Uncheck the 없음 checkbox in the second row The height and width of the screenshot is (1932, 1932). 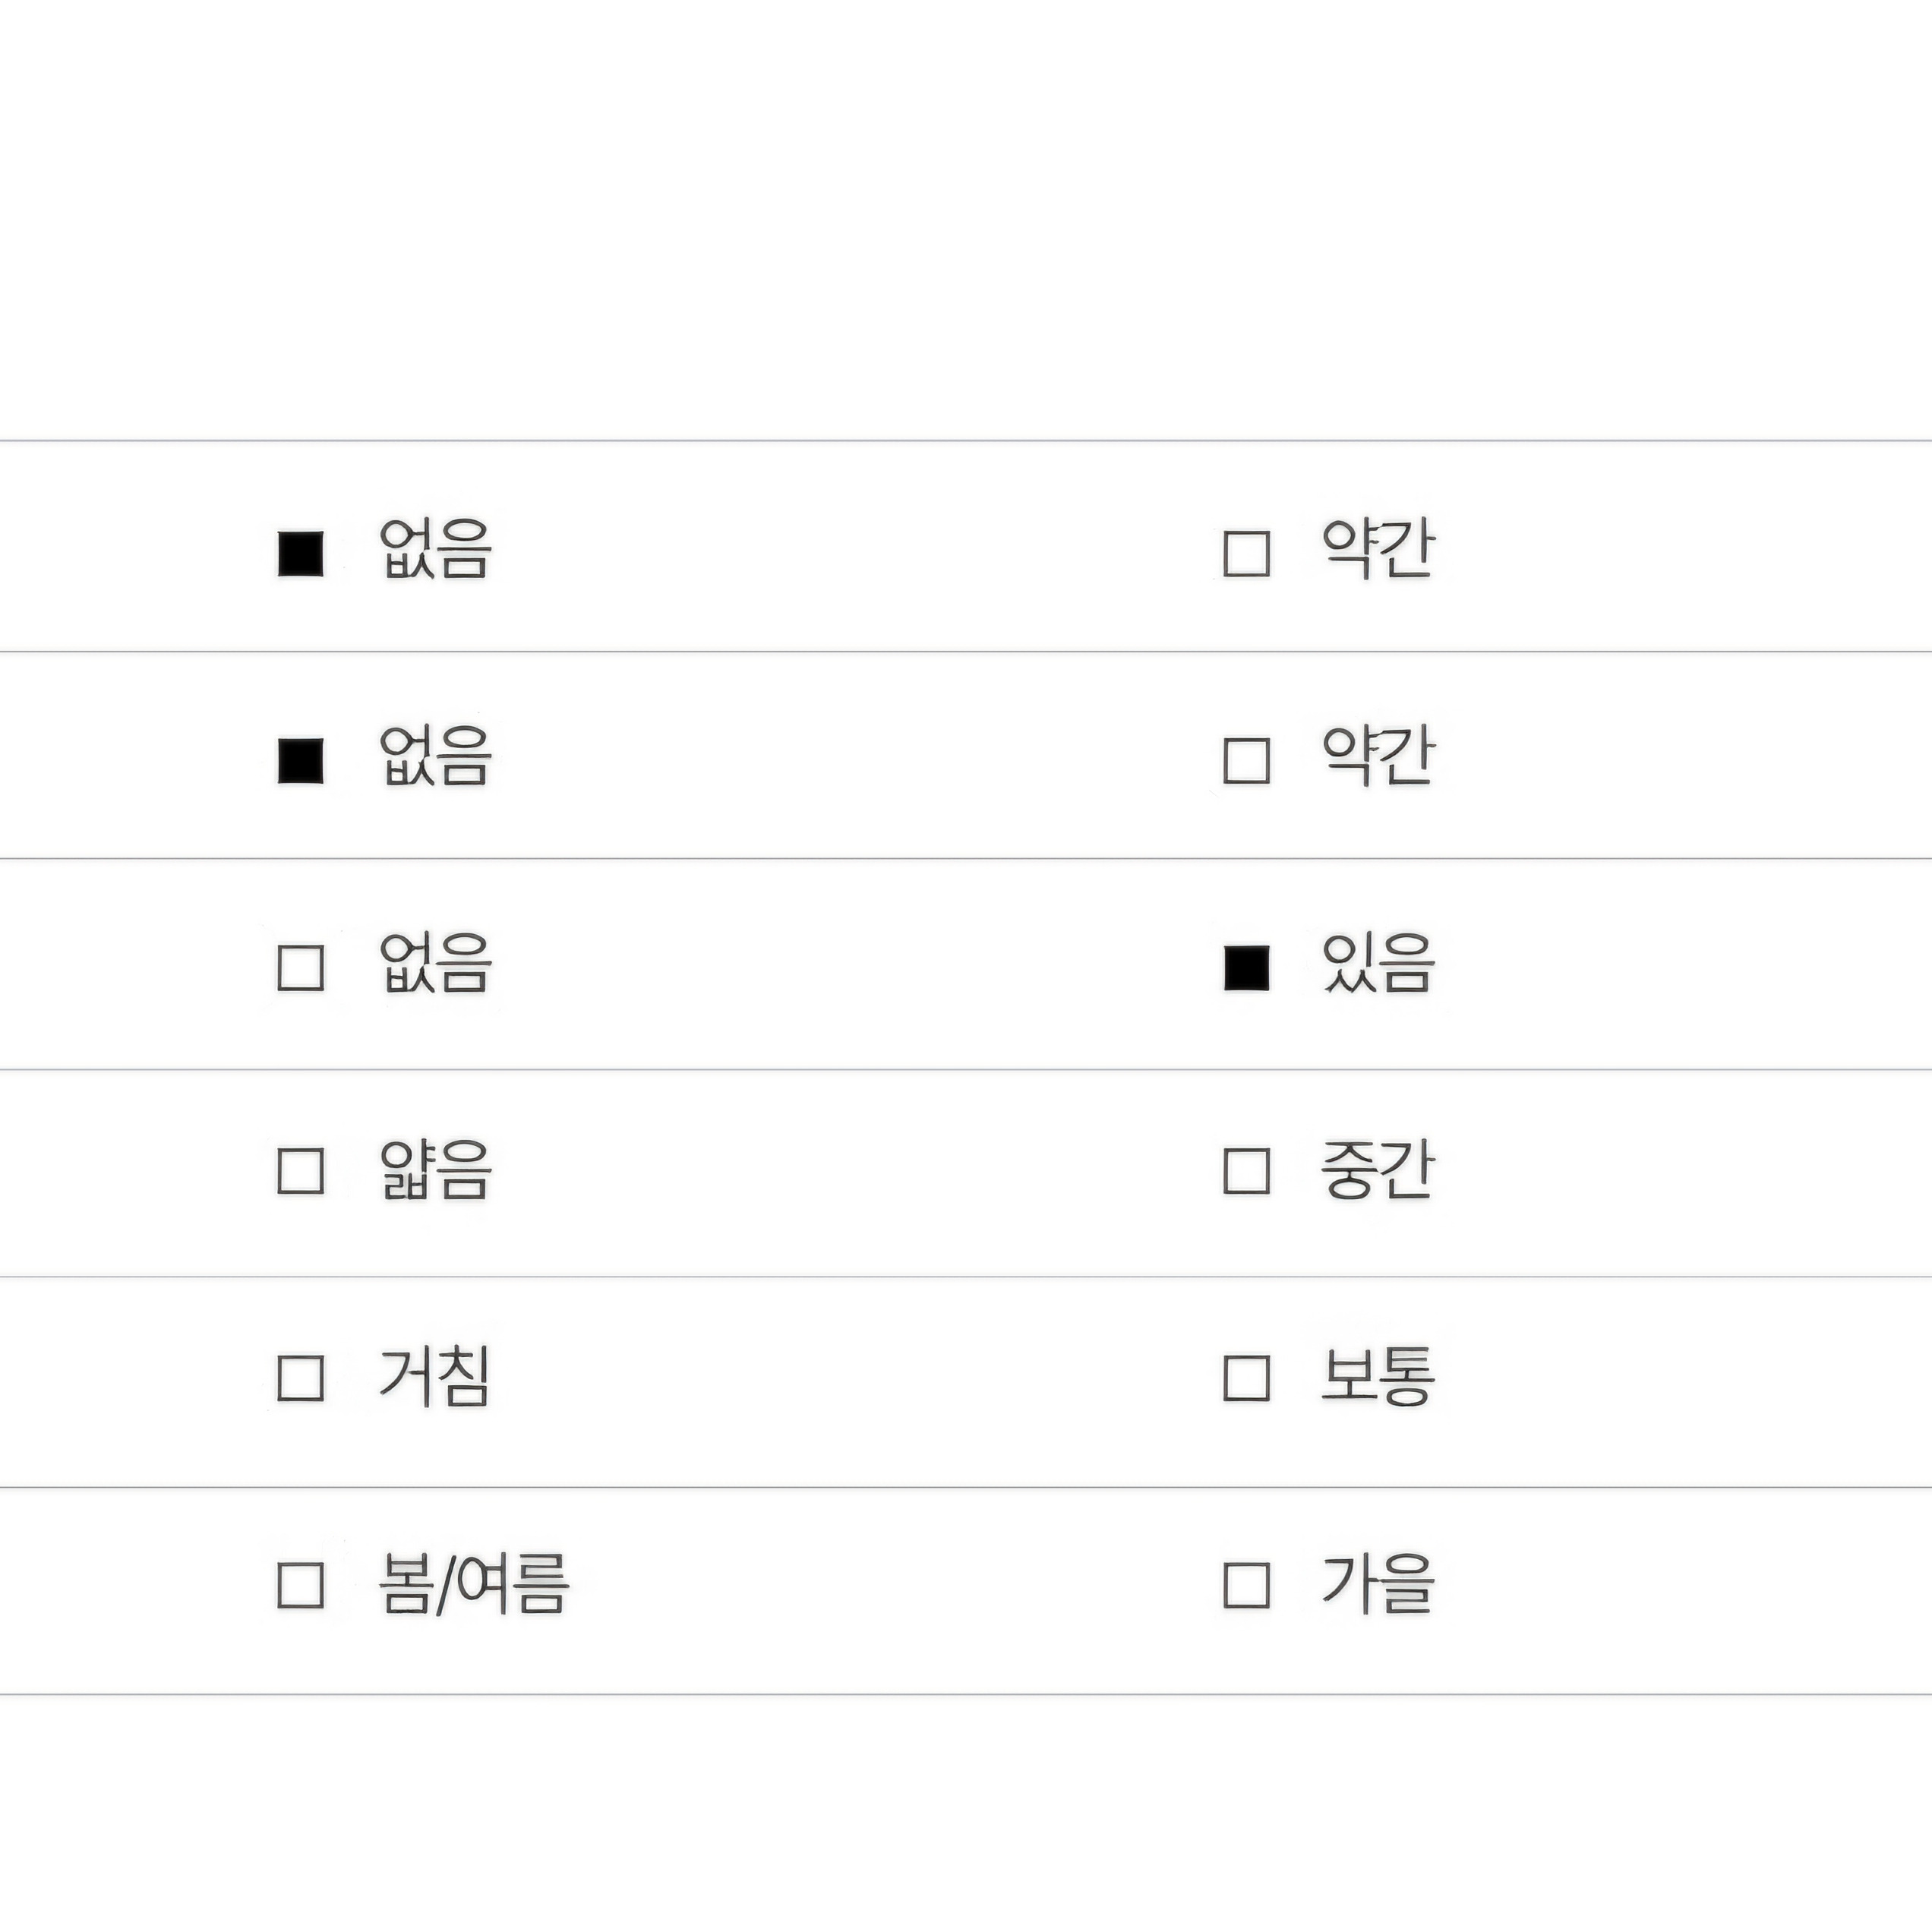click(300, 761)
